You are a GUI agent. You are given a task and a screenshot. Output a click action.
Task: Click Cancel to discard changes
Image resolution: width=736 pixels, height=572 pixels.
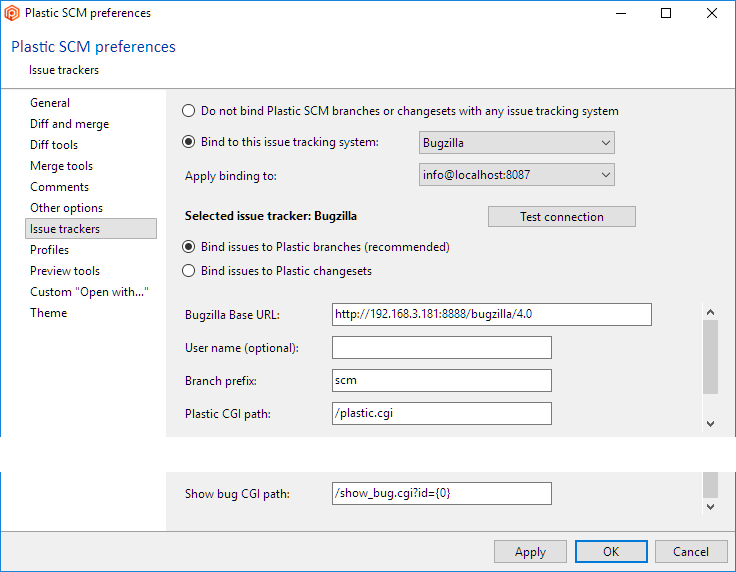pos(691,552)
